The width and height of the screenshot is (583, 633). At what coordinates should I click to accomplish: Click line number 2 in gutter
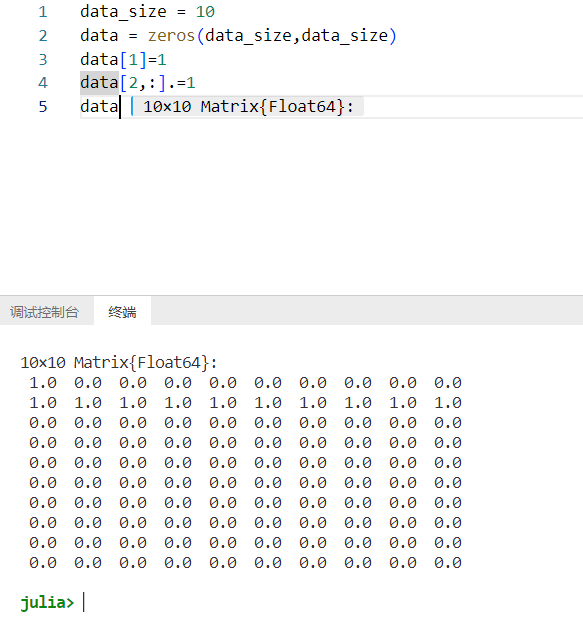tap(43, 36)
